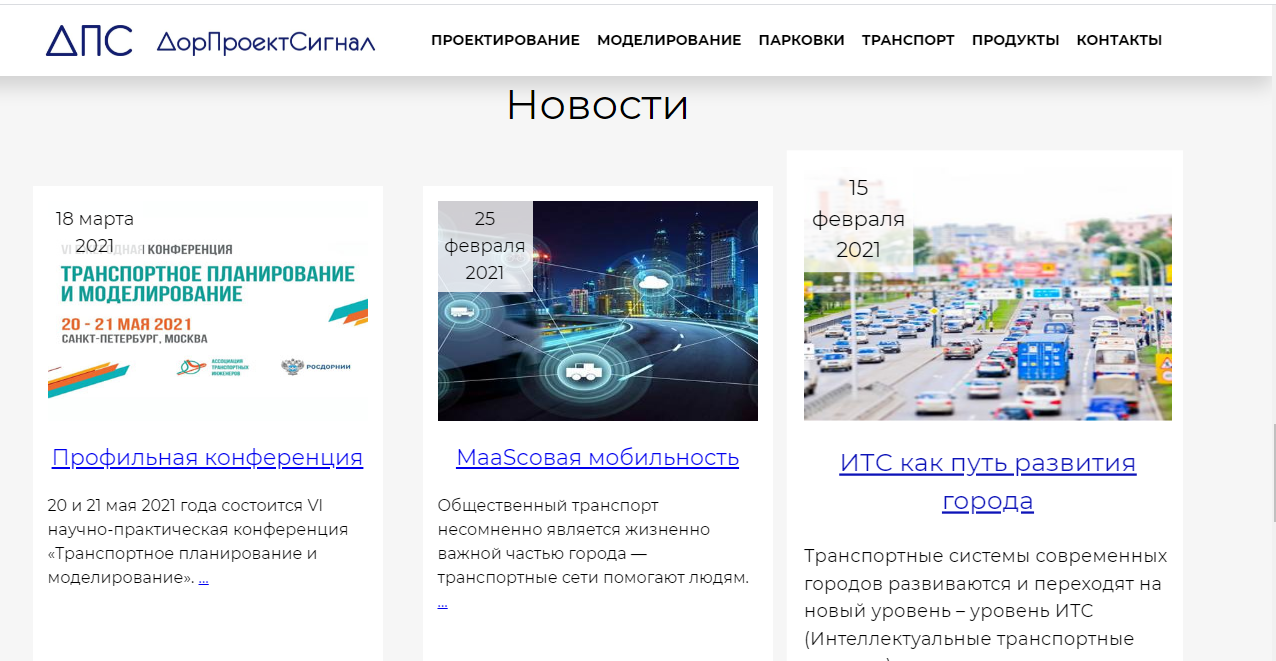The width and height of the screenshot is (1276, 661).
Task: Click text starting '20 и 21 мая 2021 года'
Action: [x=198, y=541]
